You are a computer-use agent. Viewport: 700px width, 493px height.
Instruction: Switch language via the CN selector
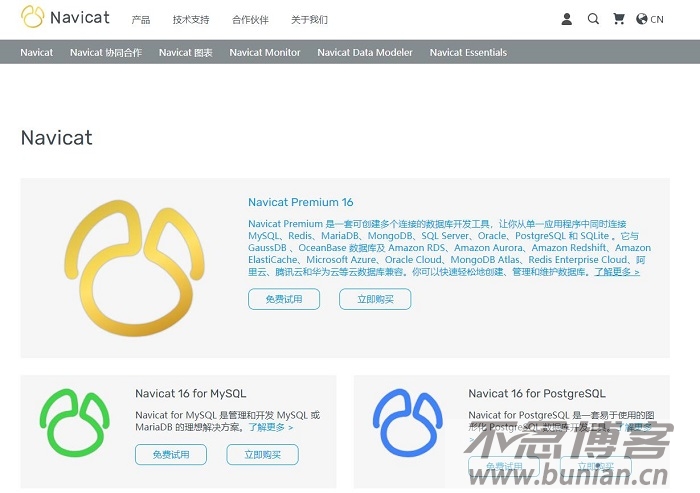click(x=657, y=20)
